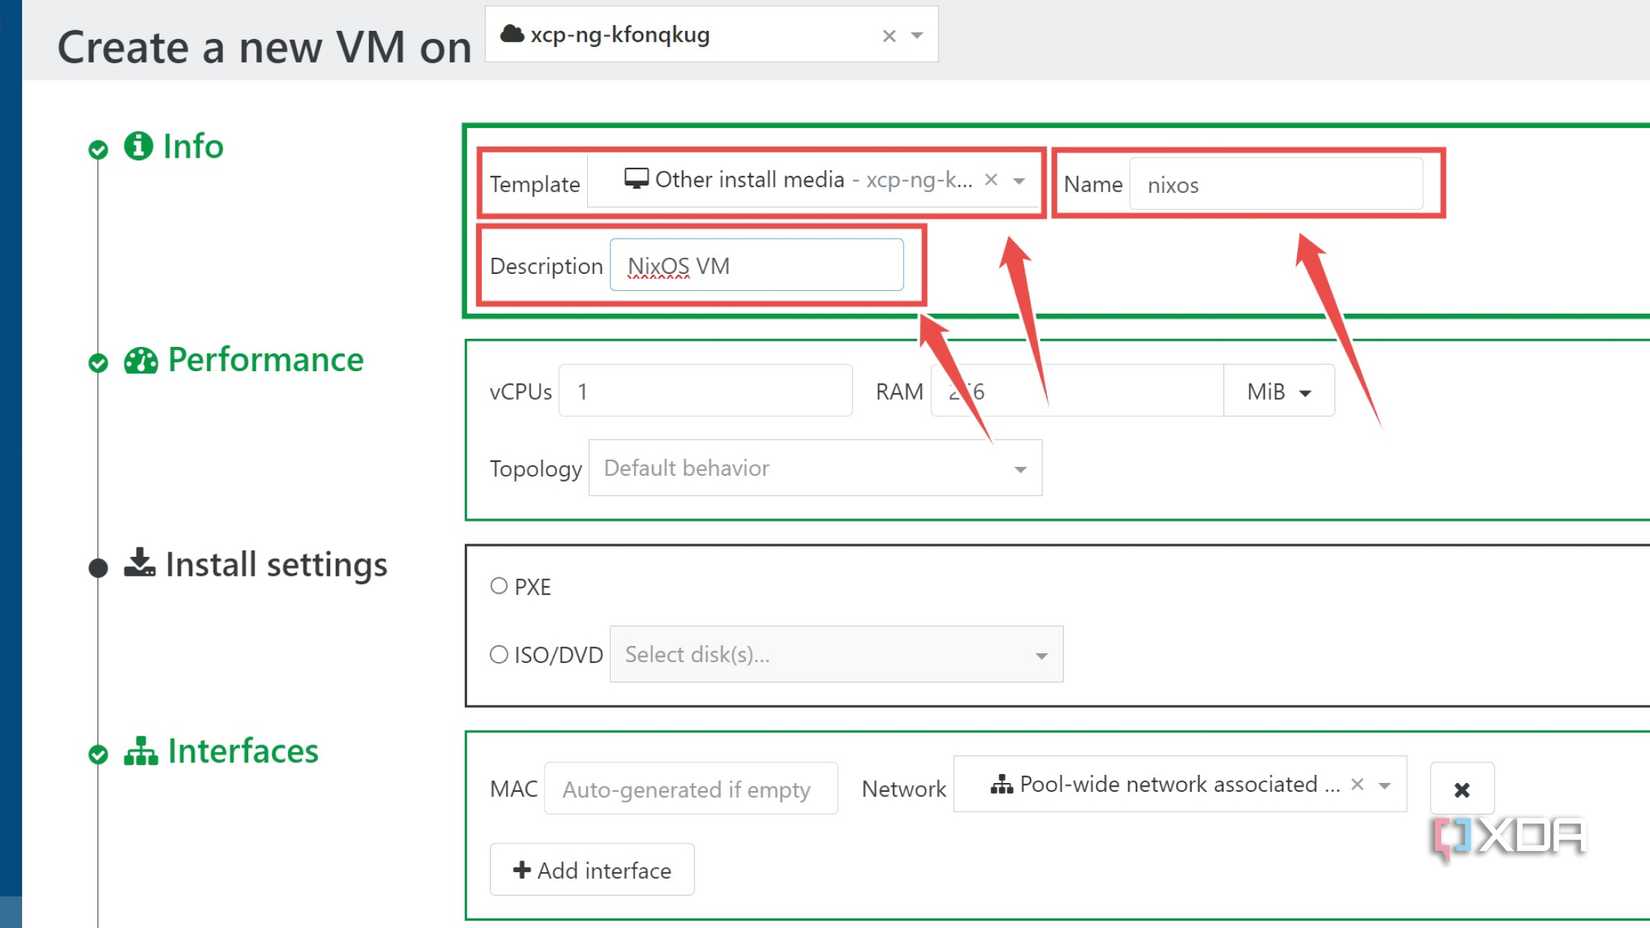The image size is (1650, 928).
Task: Open the MiB unit dropdown
Action: coord(1279,391)
